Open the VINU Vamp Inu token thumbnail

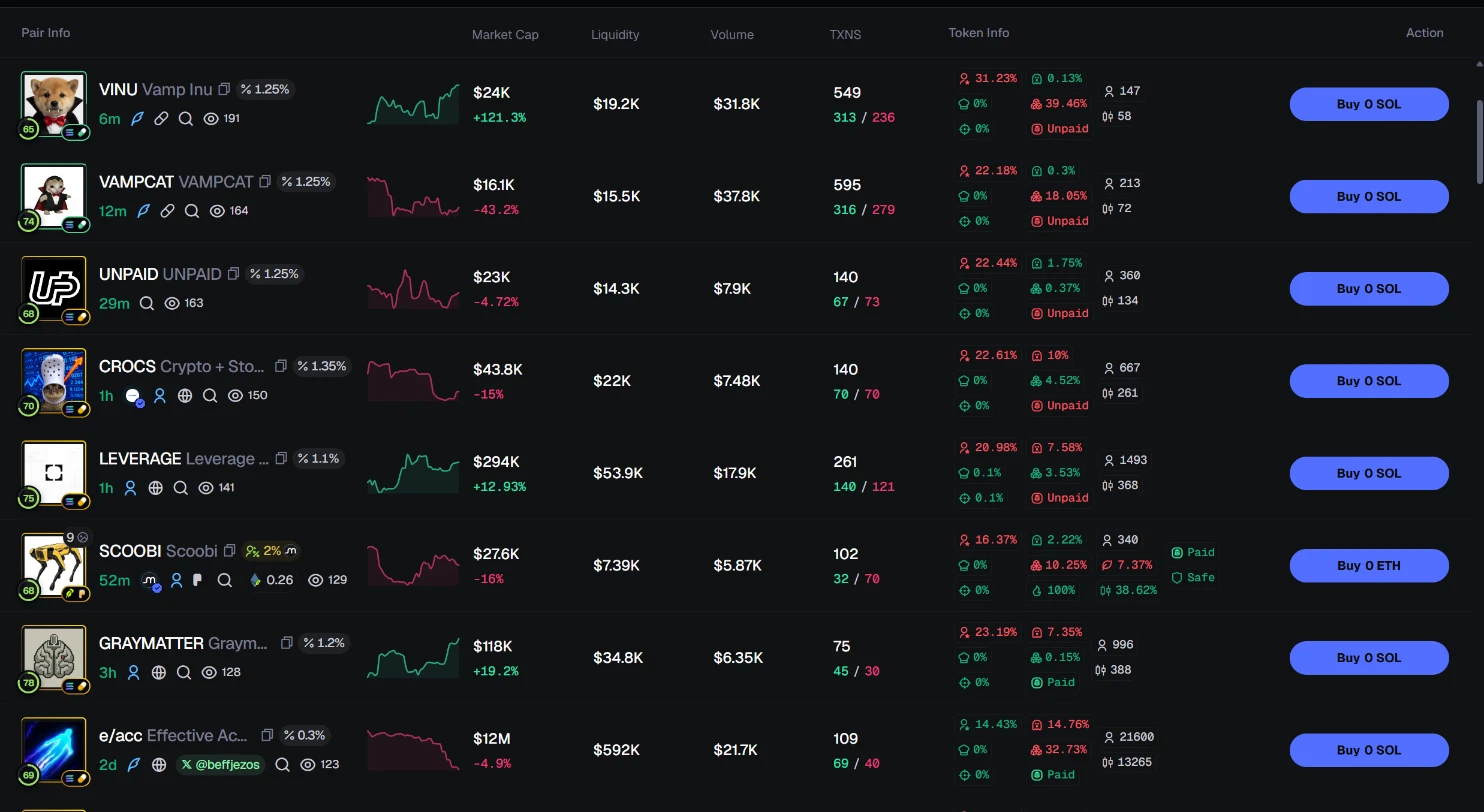(x=54, y=103)
